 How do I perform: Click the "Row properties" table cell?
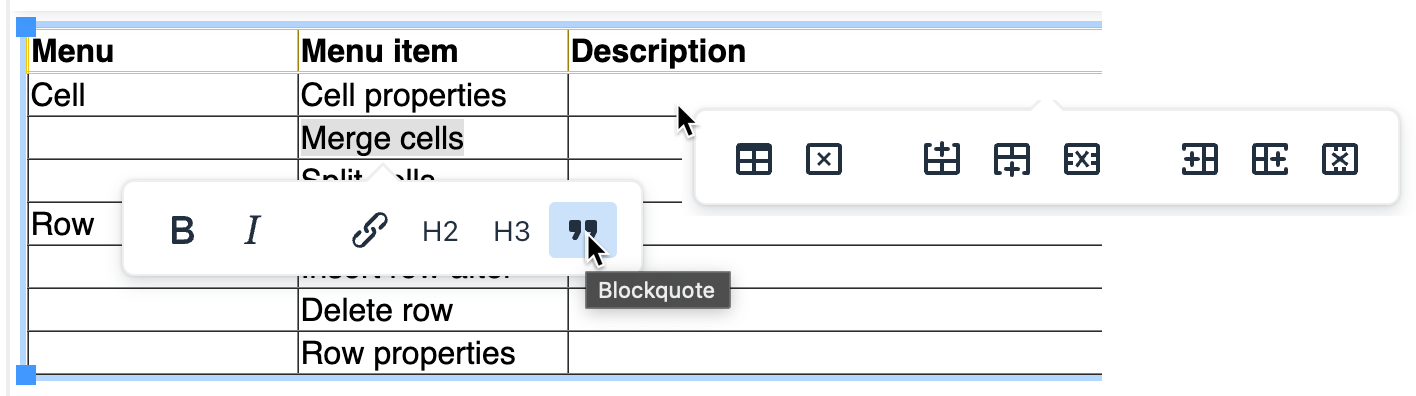[433, 353]
